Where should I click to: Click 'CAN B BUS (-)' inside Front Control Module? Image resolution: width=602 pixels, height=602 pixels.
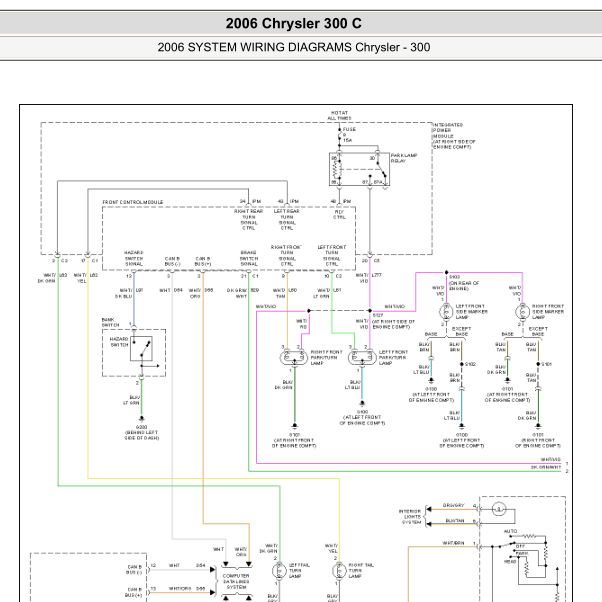172,261
